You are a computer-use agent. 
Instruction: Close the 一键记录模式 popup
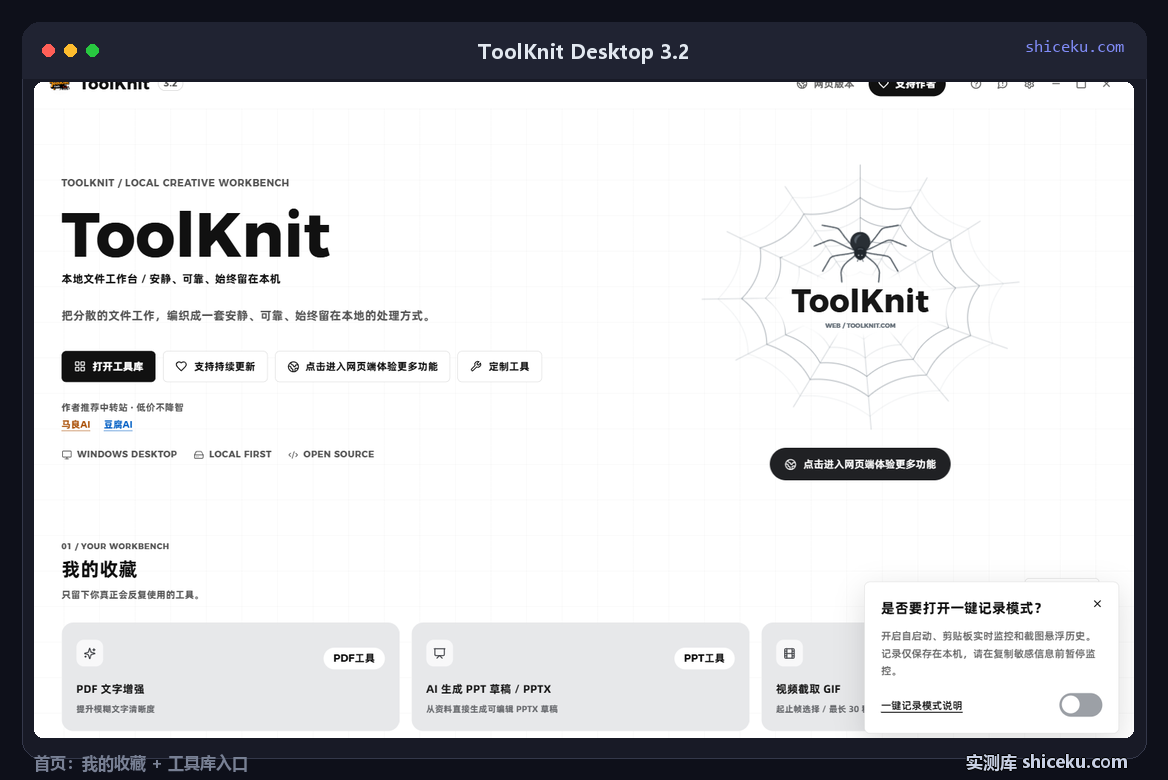[x=1097, y=604]
